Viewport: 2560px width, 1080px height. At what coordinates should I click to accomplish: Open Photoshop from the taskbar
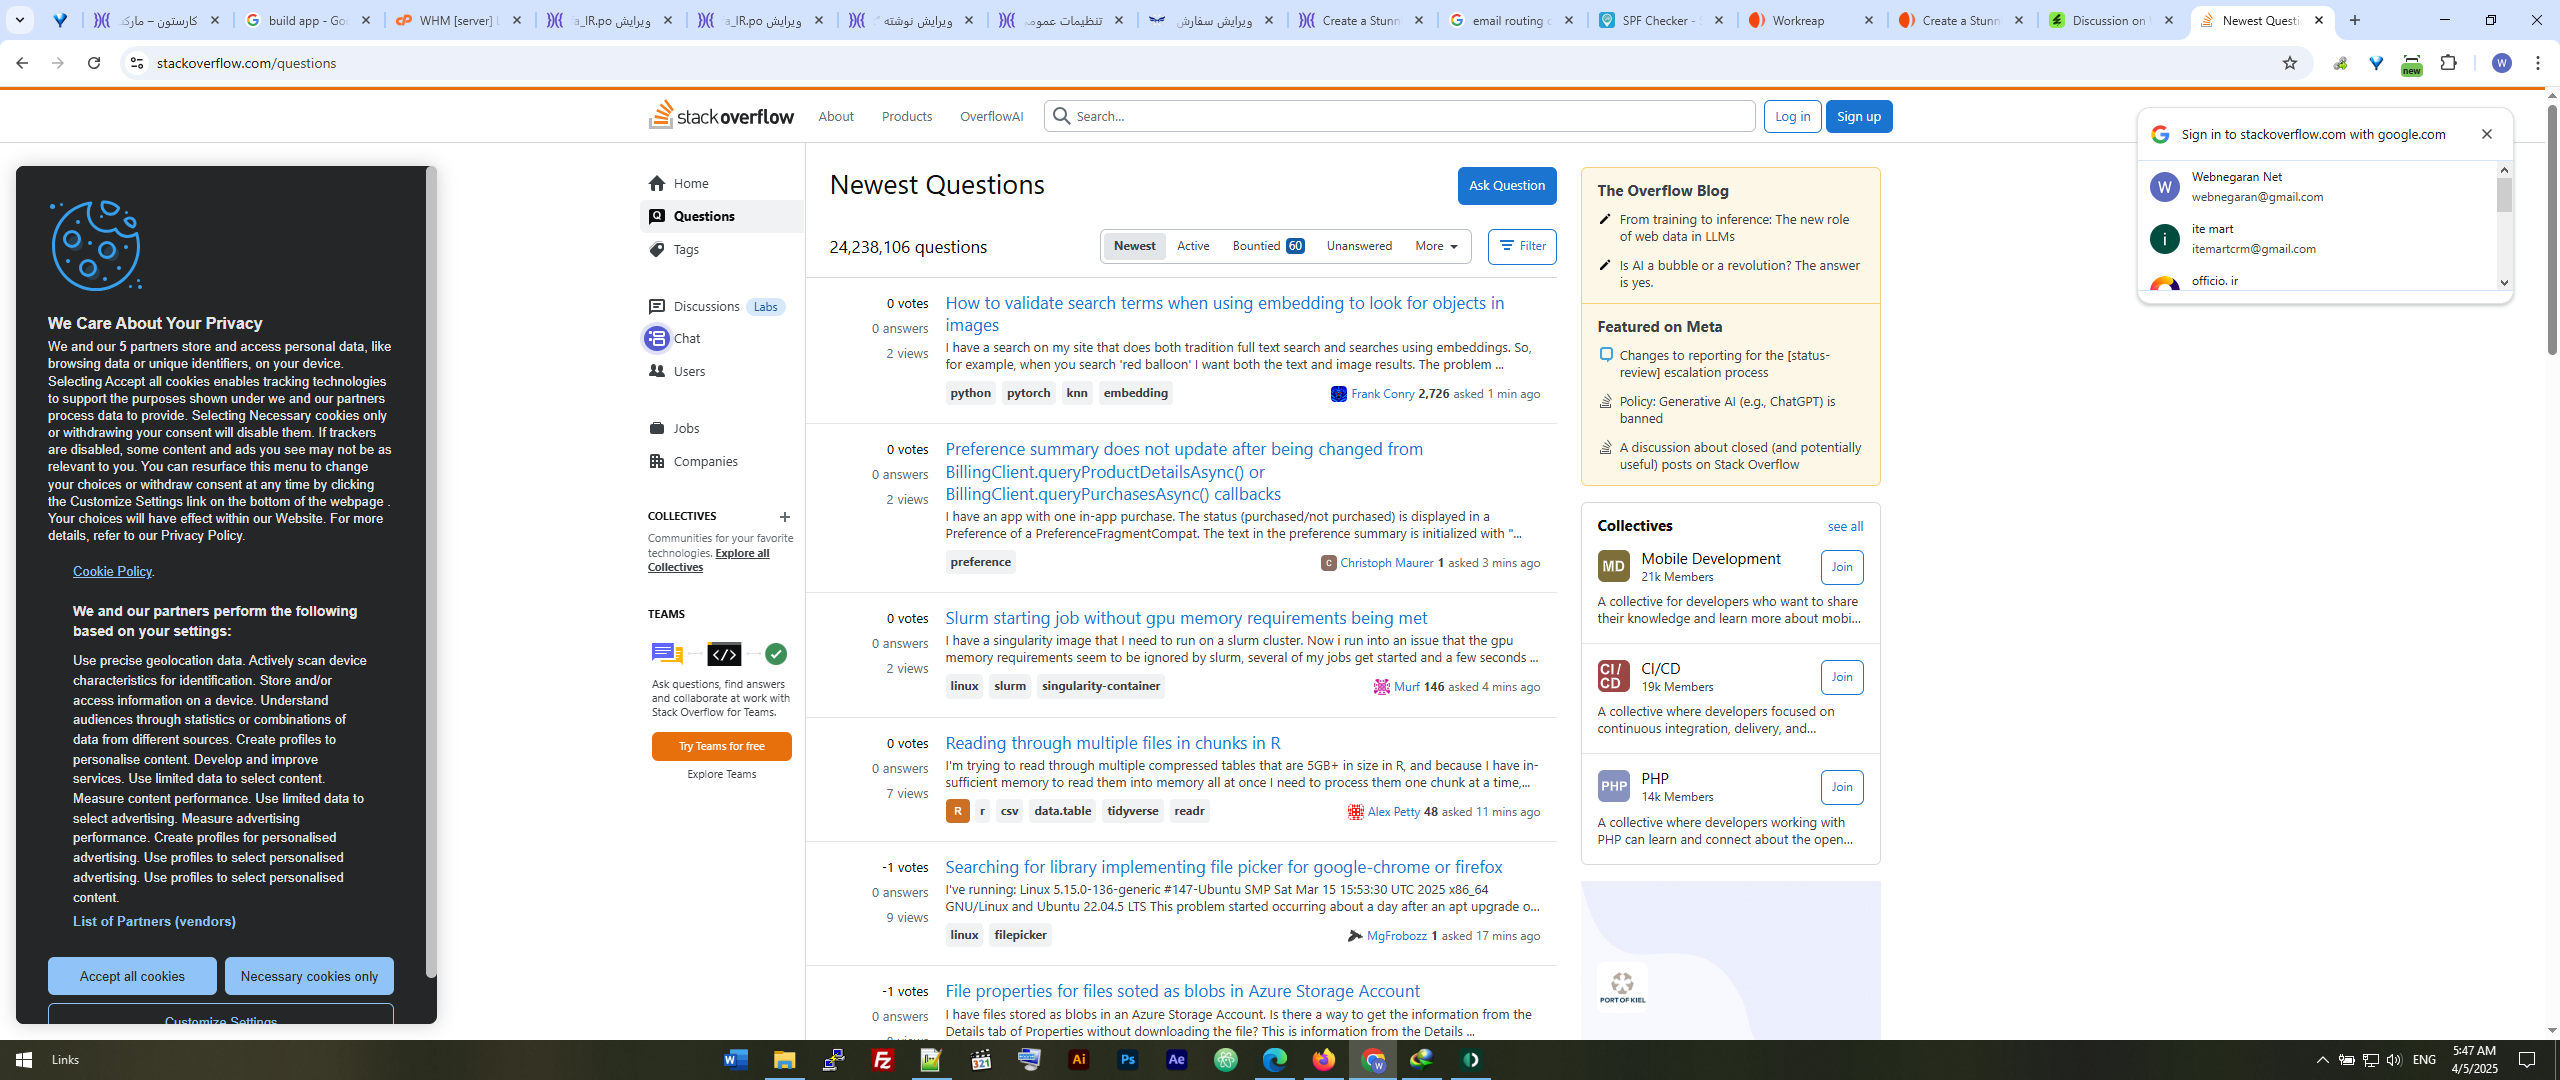coord(1128,1060)
